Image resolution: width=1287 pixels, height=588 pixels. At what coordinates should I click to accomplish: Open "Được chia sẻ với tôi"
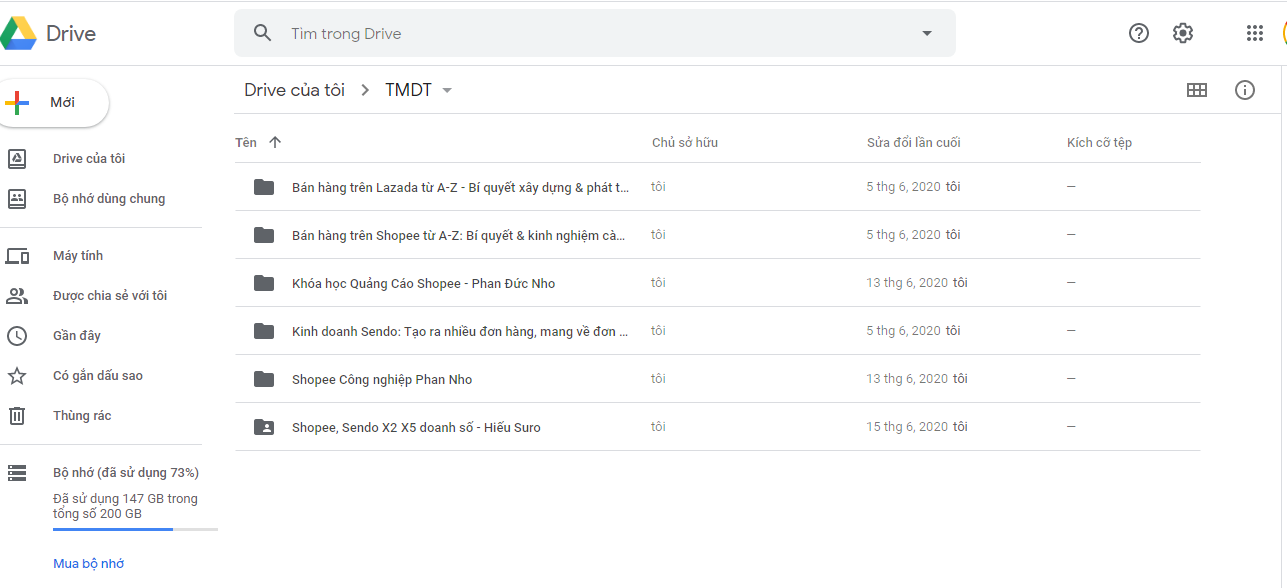pos(110,296)
